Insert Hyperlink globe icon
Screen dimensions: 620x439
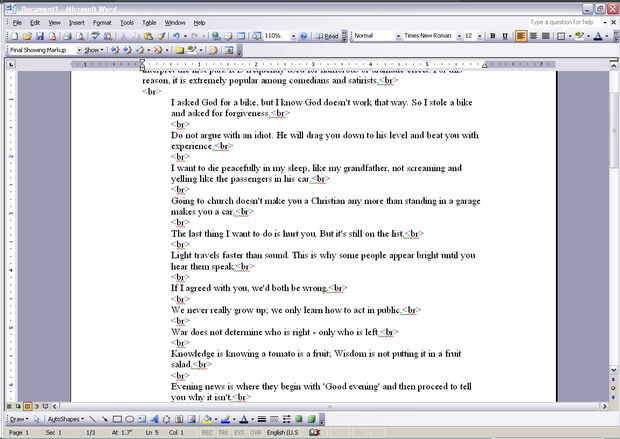pos(216,36)
